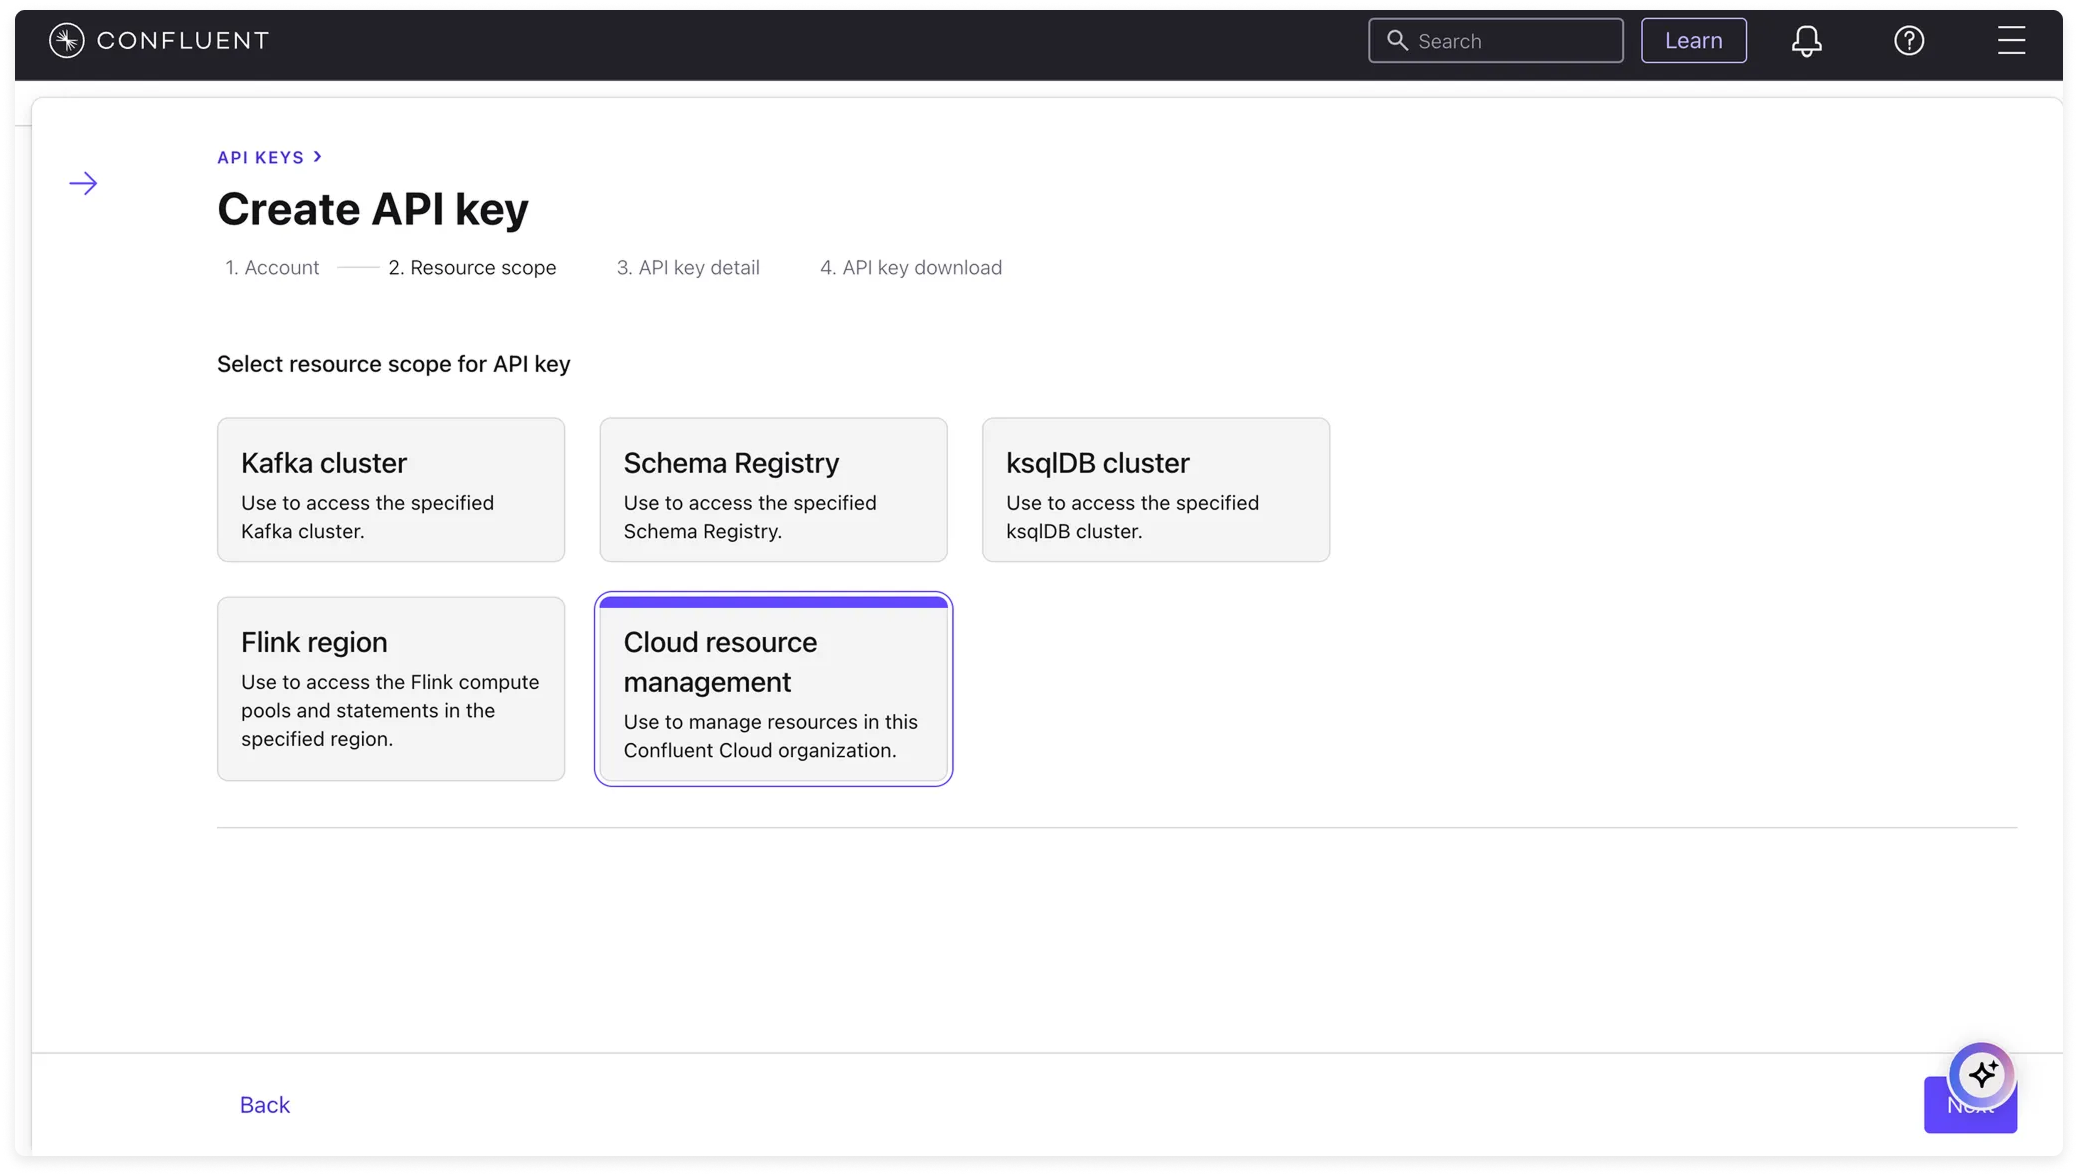Select the Schema Registry scope card
The height and width of the screenshot is (1176, 2078).
pyautogui.click(x=773, y=490)
